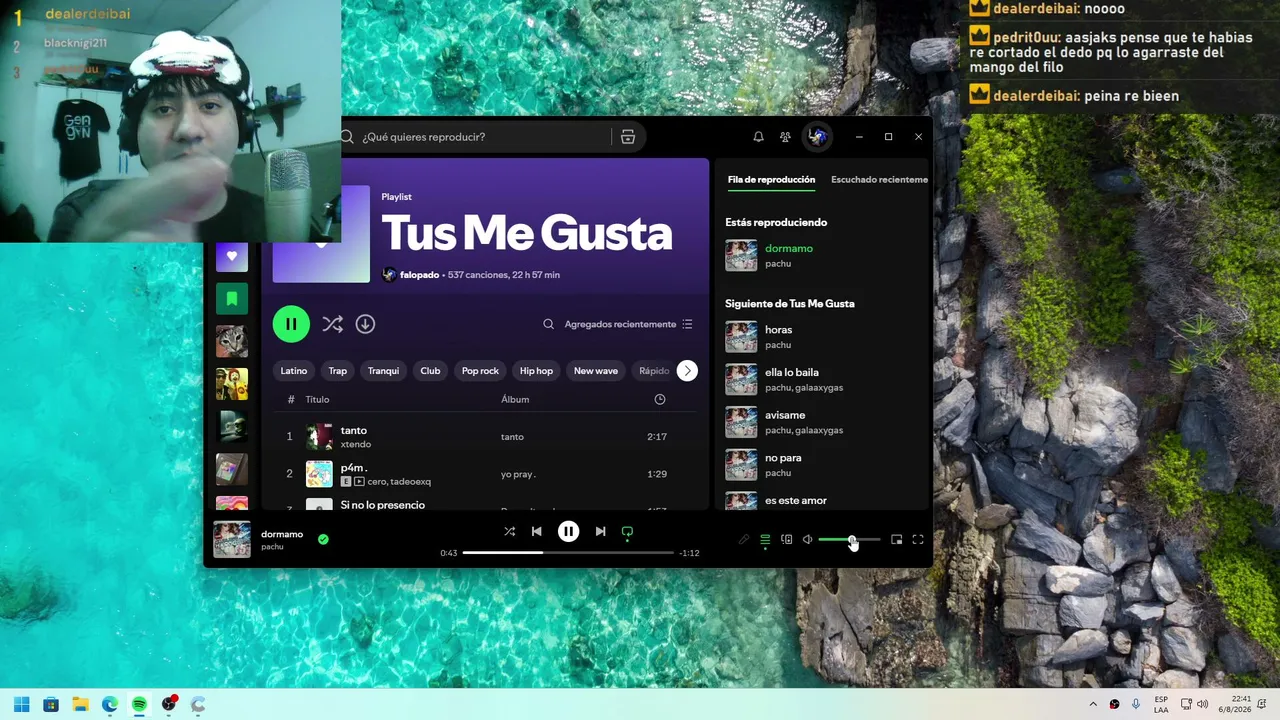Select the Club filter chip
Image resolution: width=1280 pixels, height=720 pixels.
(x=430, y=371)
